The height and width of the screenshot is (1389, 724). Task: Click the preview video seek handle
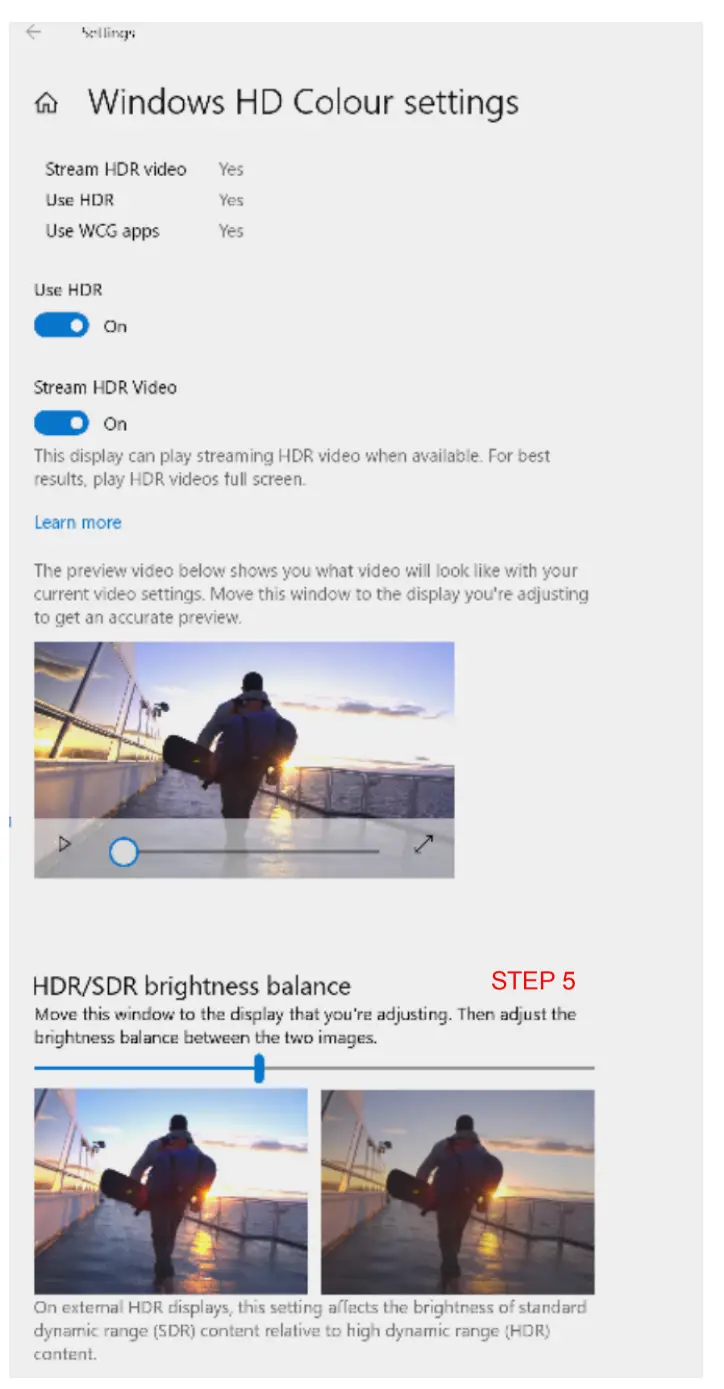coord(124,852)
